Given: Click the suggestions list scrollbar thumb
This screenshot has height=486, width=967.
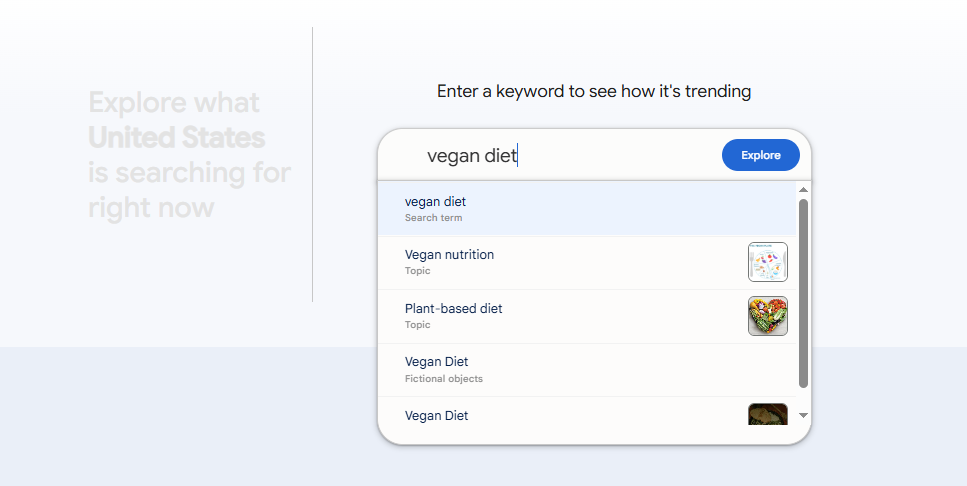Looking at the screenshot, I should (x=803, y=294).
